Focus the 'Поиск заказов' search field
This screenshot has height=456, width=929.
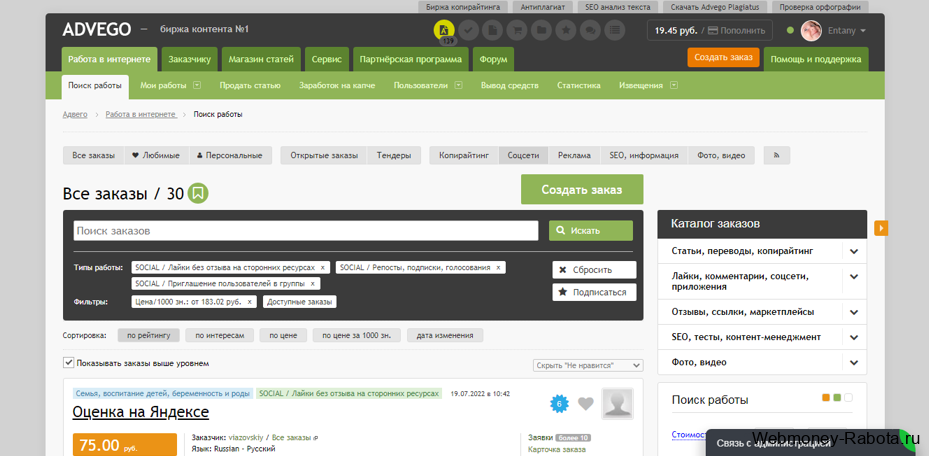(306, 230)
